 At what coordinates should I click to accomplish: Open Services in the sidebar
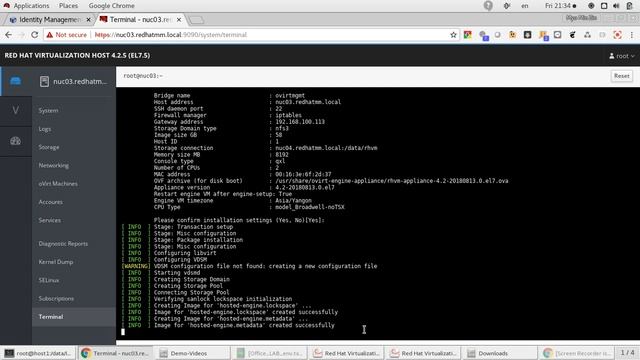[x=50, y=220]
